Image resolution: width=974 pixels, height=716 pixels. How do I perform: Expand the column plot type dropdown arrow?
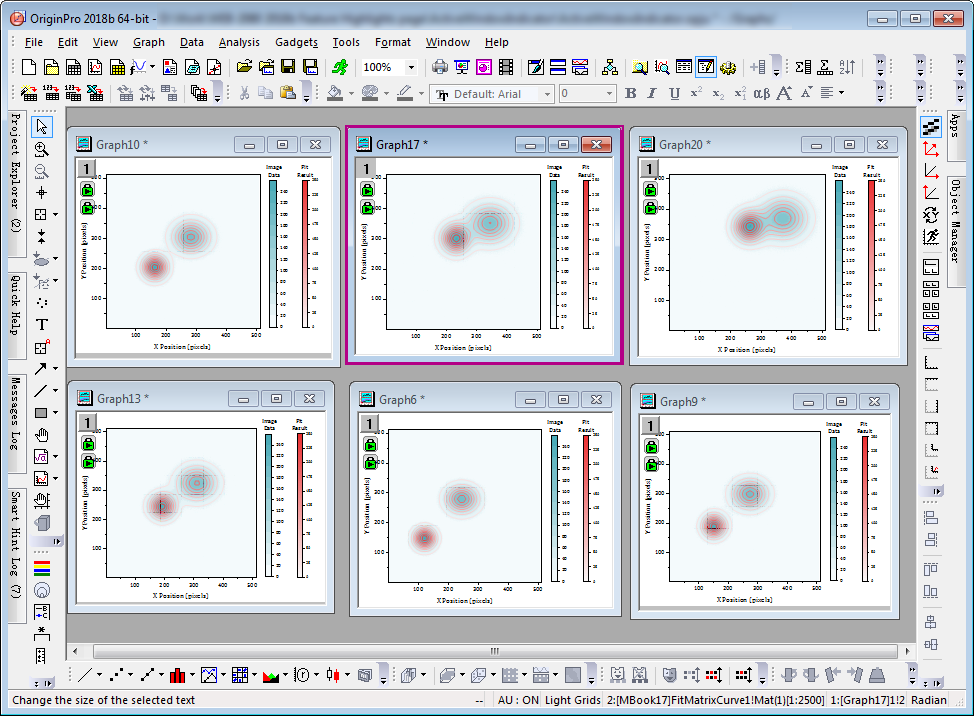pyautogui.click(x=193, y=675)
